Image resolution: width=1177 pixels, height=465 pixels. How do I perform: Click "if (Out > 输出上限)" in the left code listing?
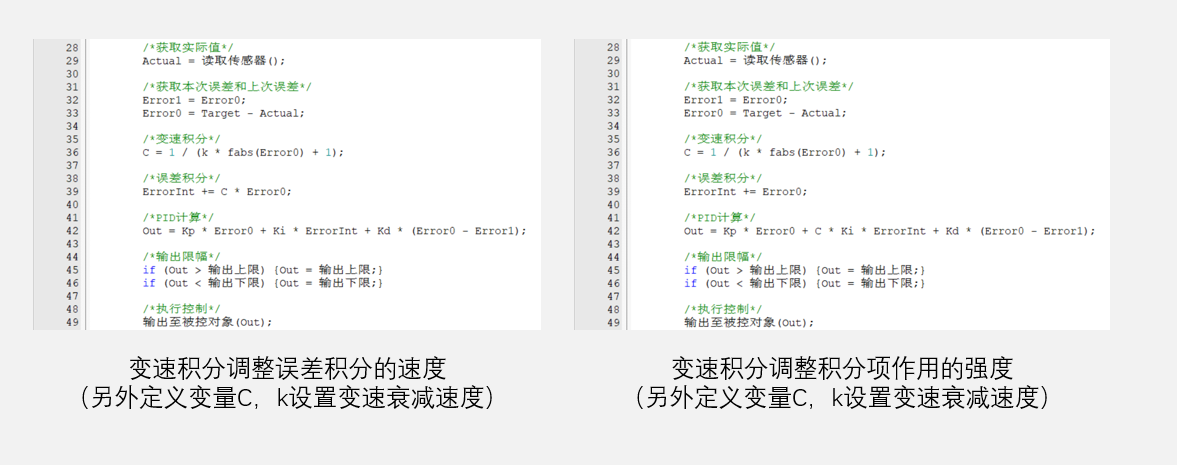(203, 270)
